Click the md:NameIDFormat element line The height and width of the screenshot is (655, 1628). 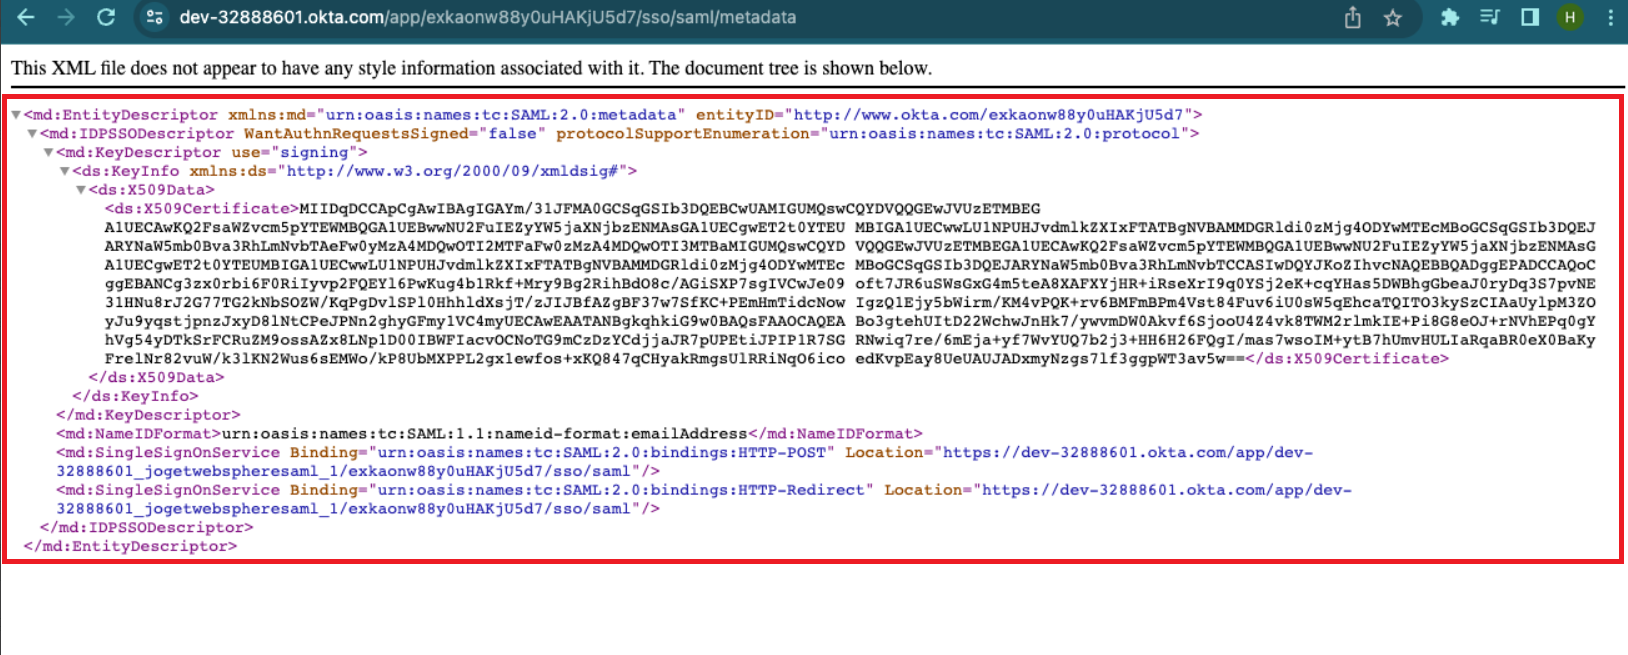[x=489, y=434]
